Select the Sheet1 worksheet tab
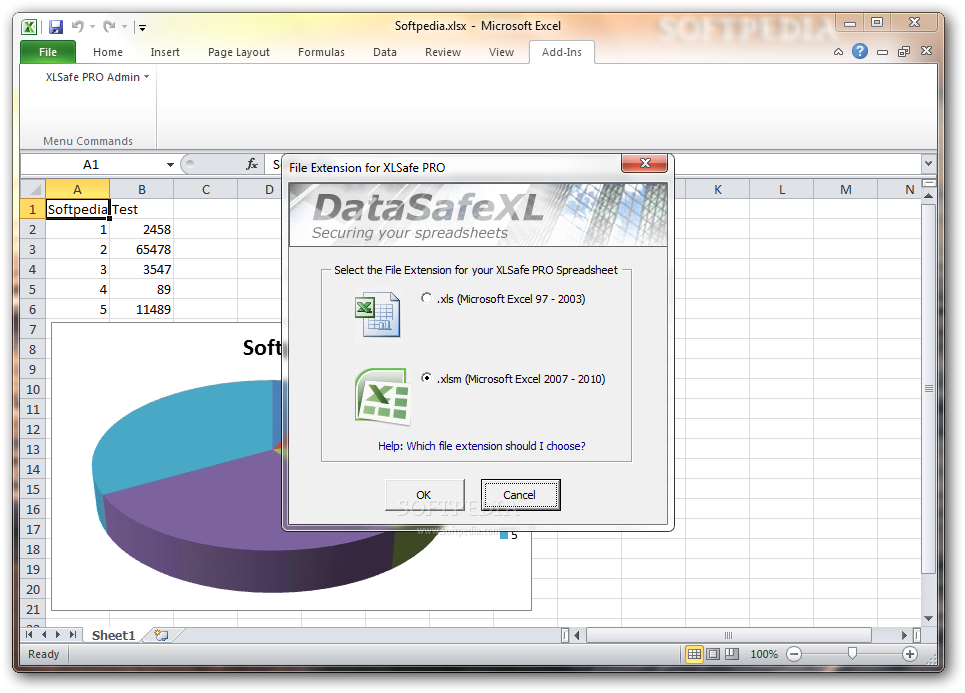965x693 pixels. 113,635
